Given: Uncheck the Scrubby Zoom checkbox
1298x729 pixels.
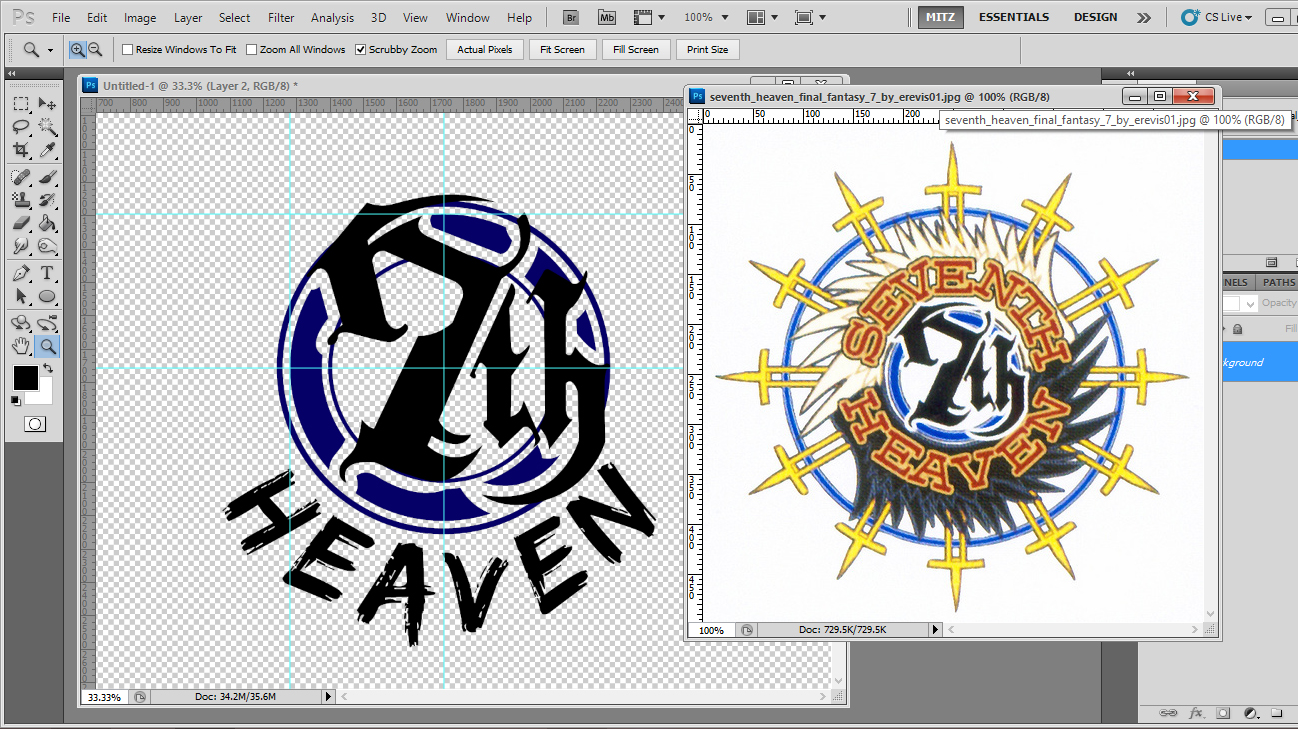Looking at the screenshot, I should tap(360, 49).
